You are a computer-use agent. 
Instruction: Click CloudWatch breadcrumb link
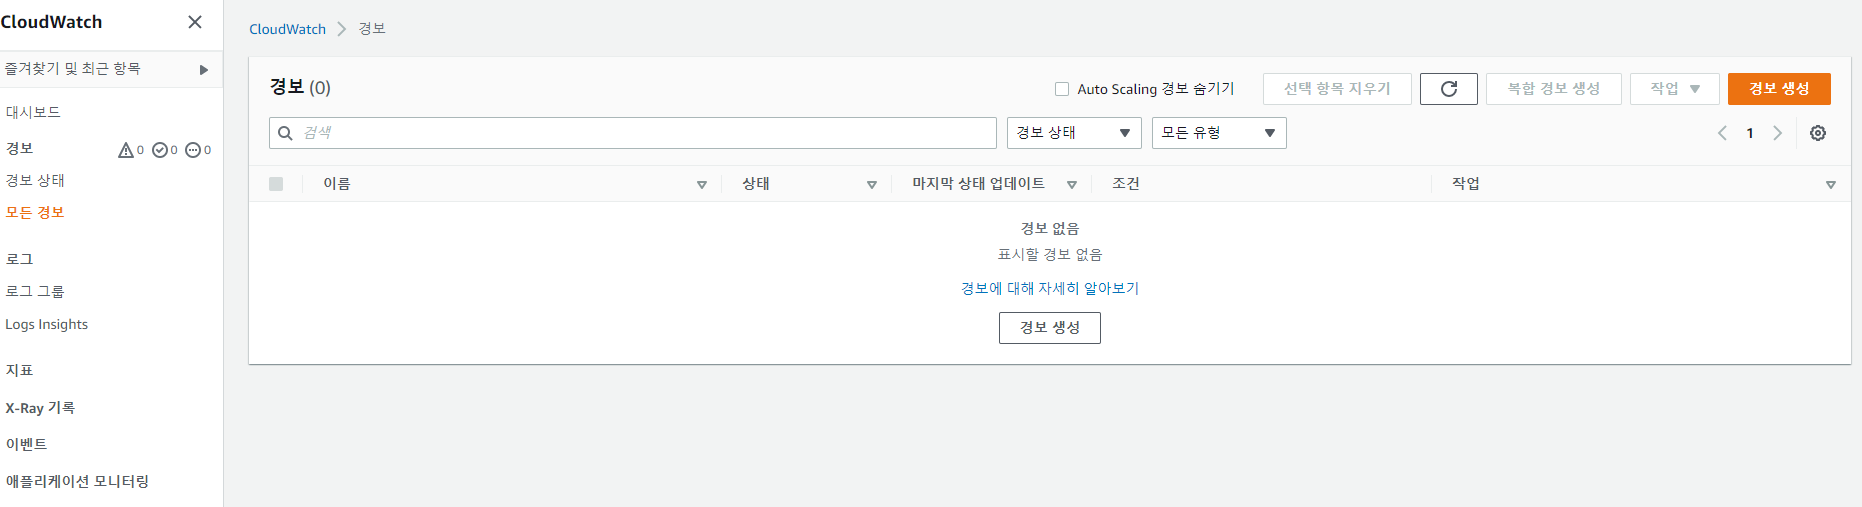click(x=288, y=29)
